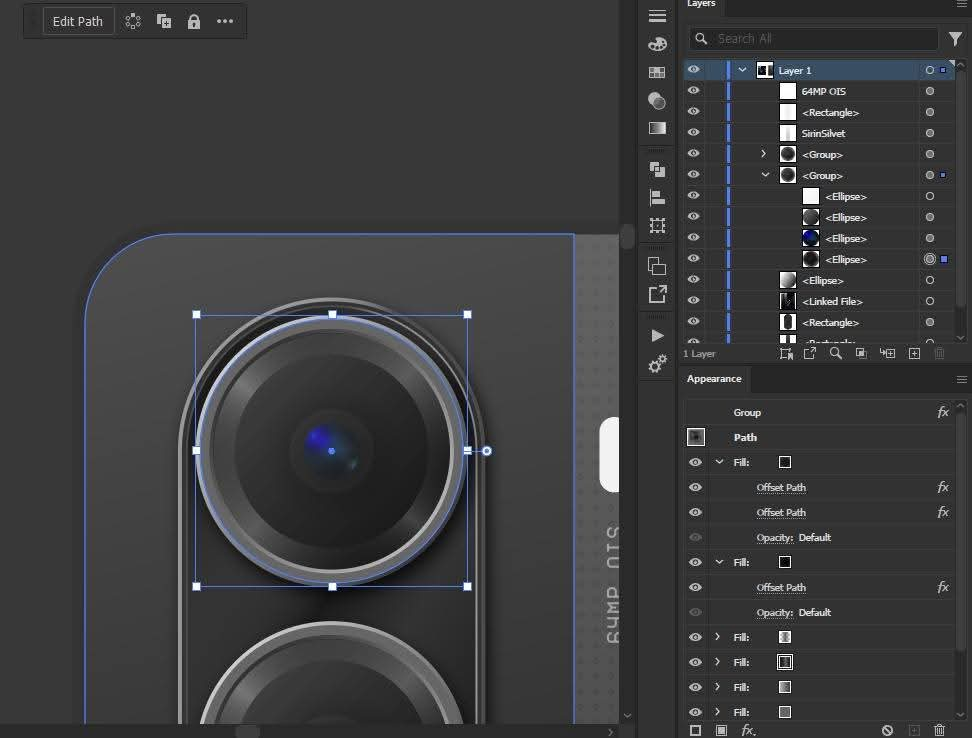Open the More options ellipsis menu
The width and height of the screenshot is (972, 738).
click(225, 21)
